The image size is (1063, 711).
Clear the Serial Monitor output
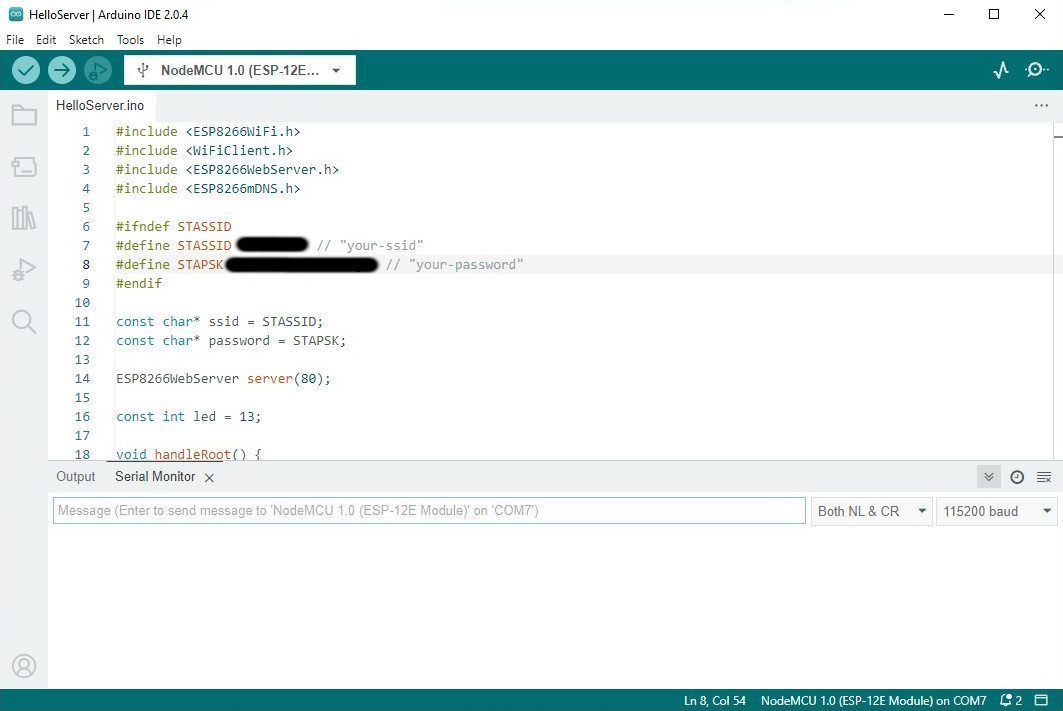coord(1044,477)
